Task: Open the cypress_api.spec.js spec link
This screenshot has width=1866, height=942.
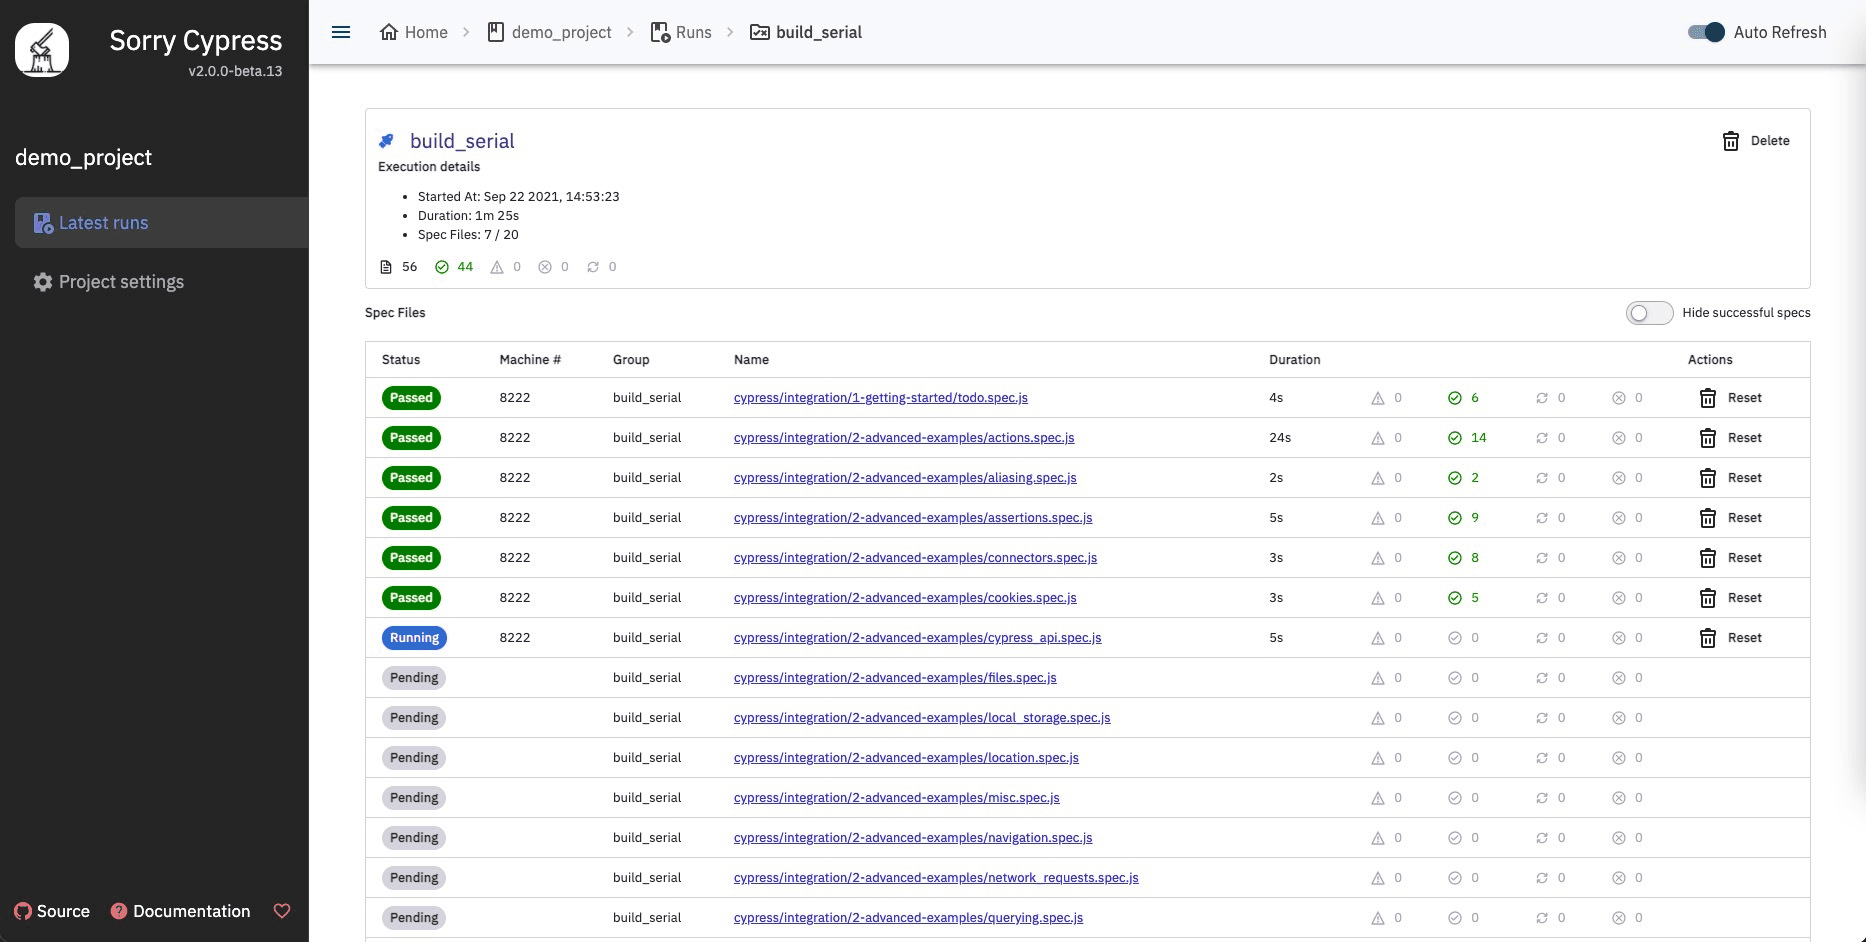Action: tap(918, 638)
